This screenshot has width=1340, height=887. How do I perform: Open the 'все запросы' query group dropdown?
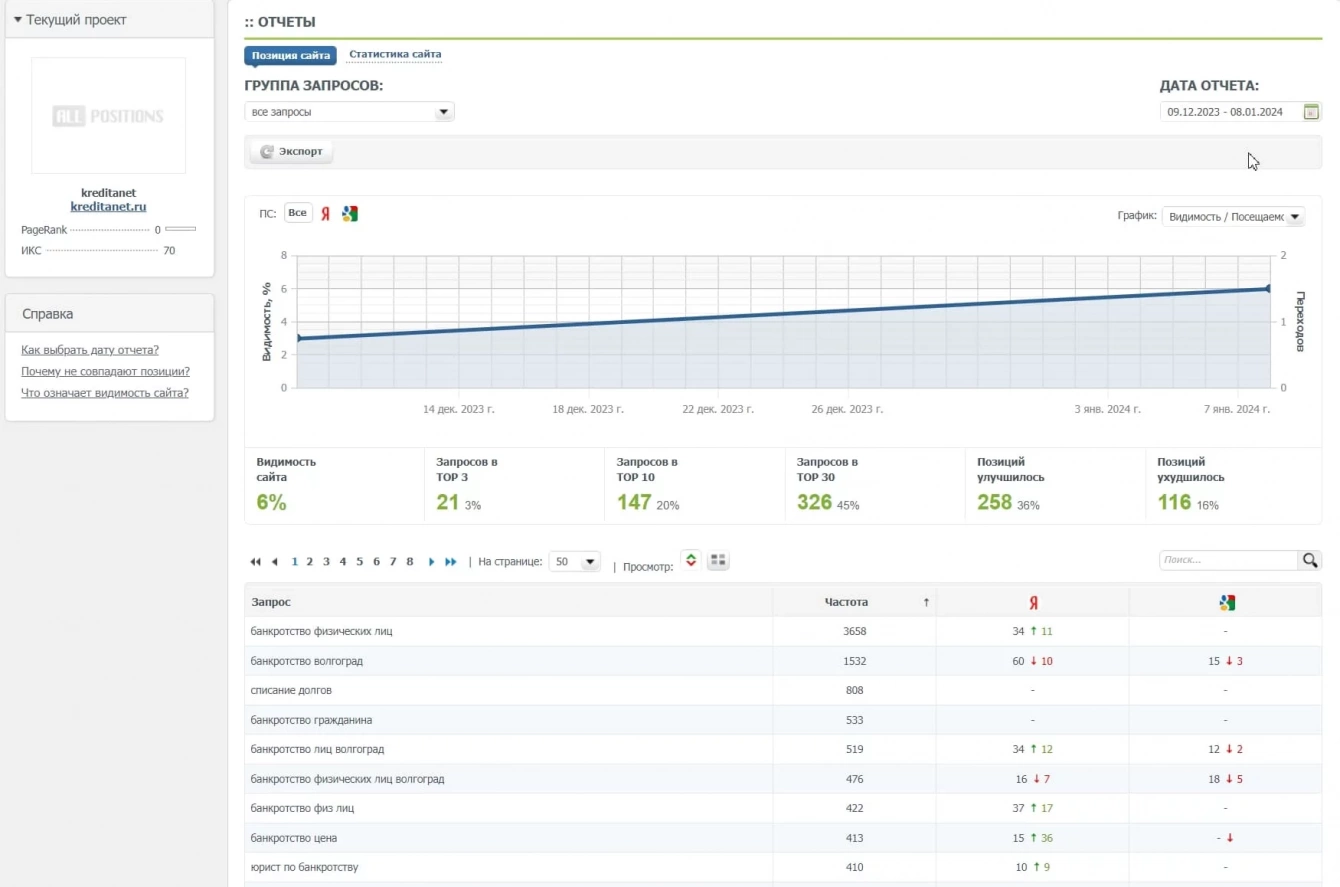click(349, 112)
